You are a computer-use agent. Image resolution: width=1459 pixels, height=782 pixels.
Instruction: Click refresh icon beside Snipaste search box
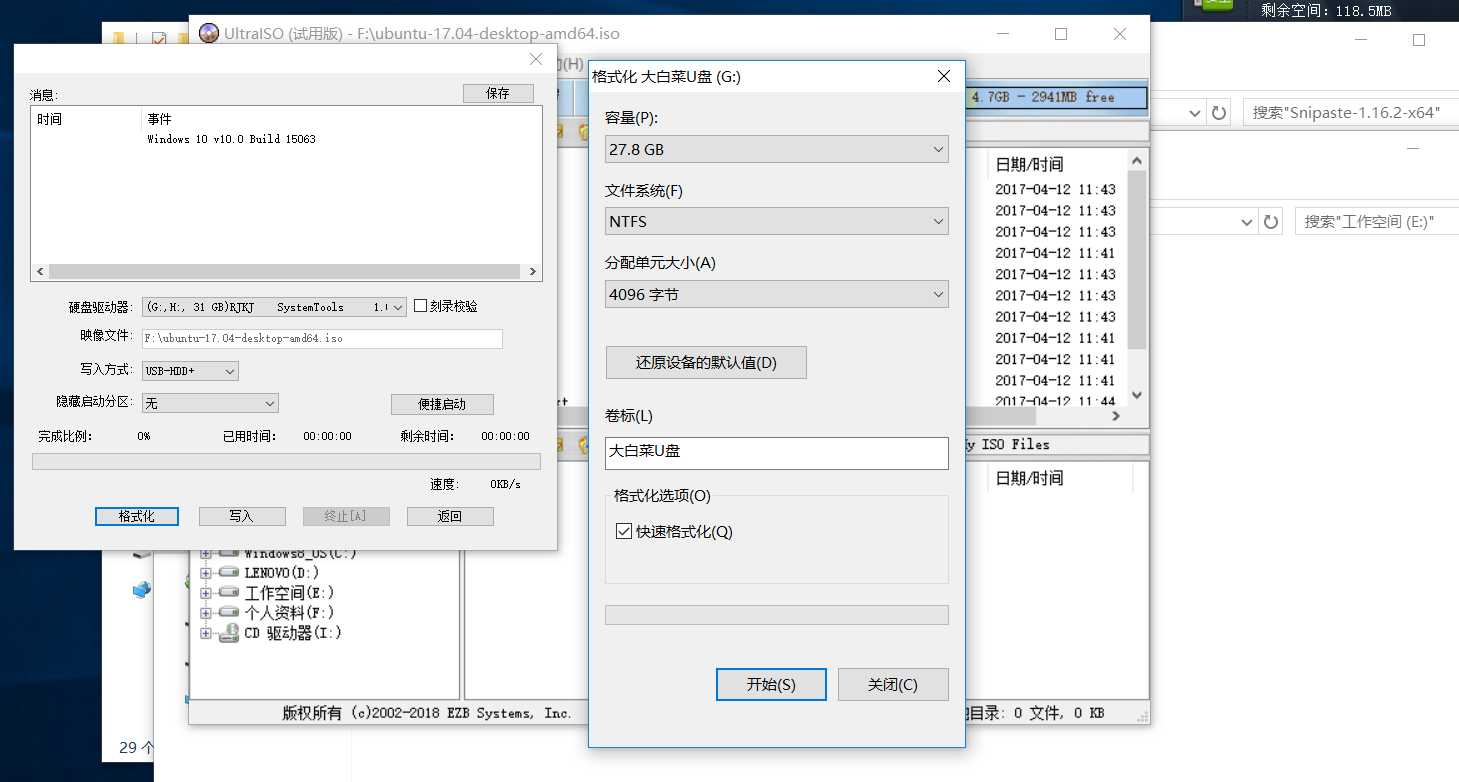point(1218,112)
